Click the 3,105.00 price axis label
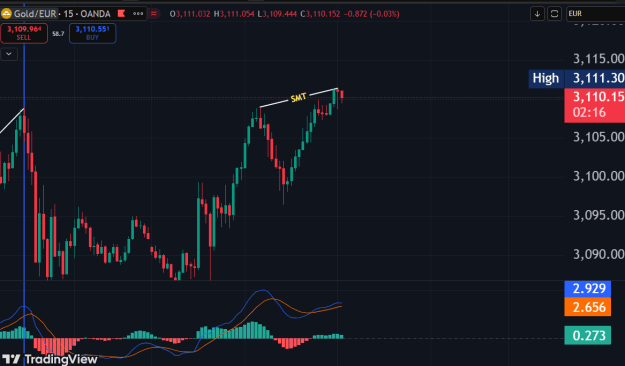The width and height of the screenshot is (625, 366). (x=599, y=137)
